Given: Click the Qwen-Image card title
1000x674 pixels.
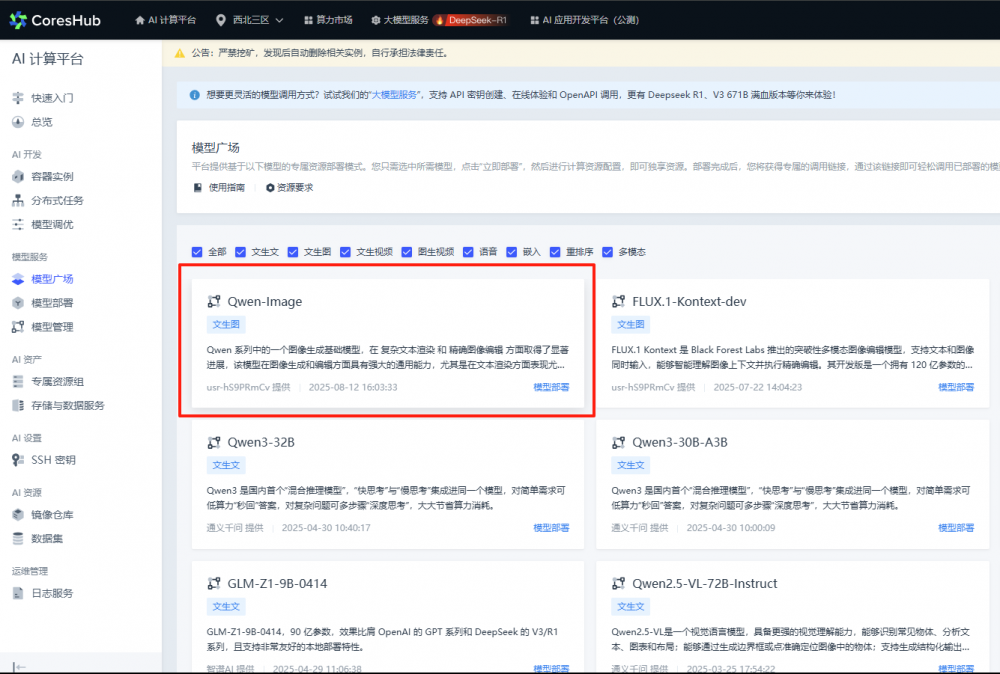Looking at the screenshot, I should (x=265, y=302).
